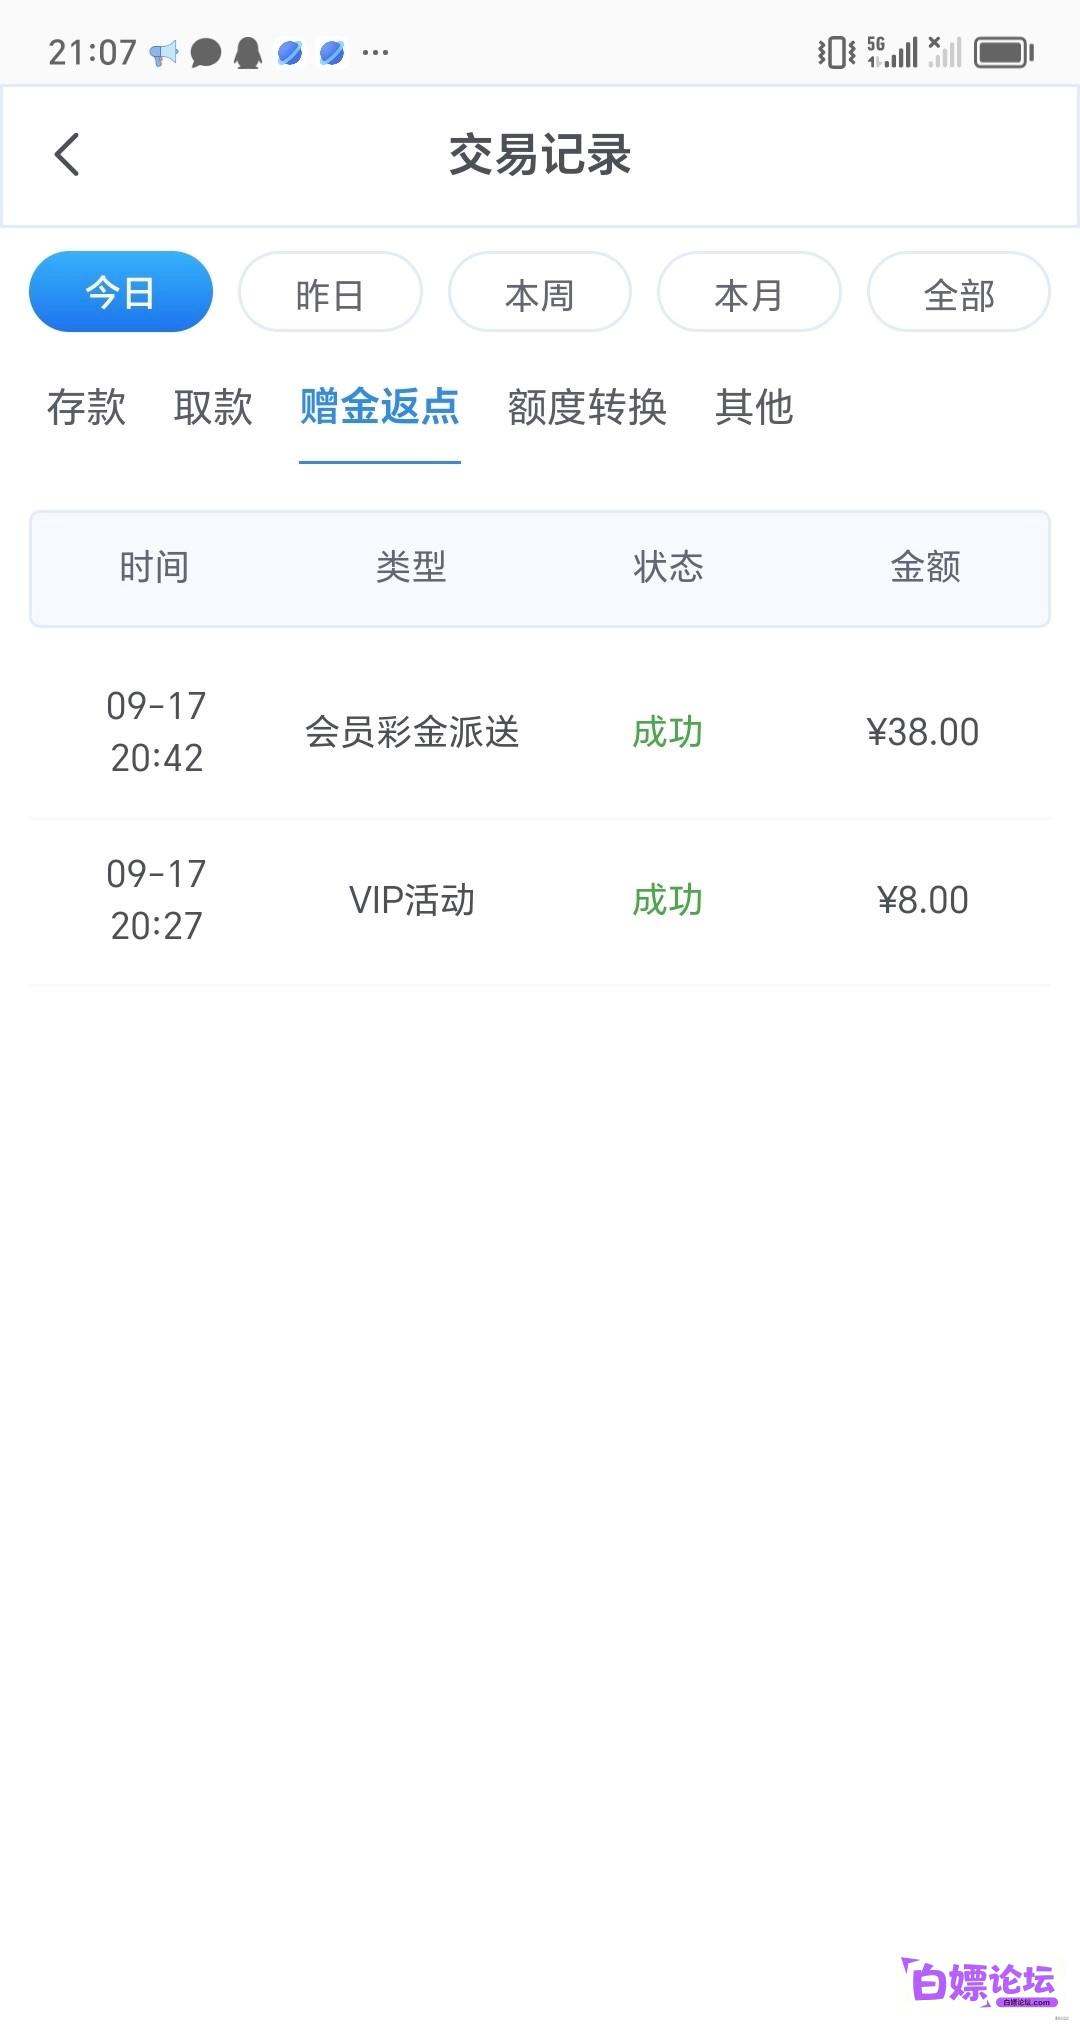The width and height of the screenshot is (1080, 2032).
Task: Open the 会员彩金派送 ¥38.00 record
Action: 540,733
